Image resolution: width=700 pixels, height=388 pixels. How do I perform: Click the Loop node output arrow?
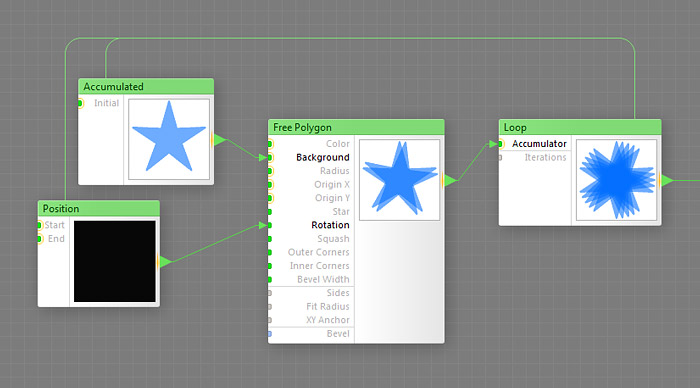[667, 180]
